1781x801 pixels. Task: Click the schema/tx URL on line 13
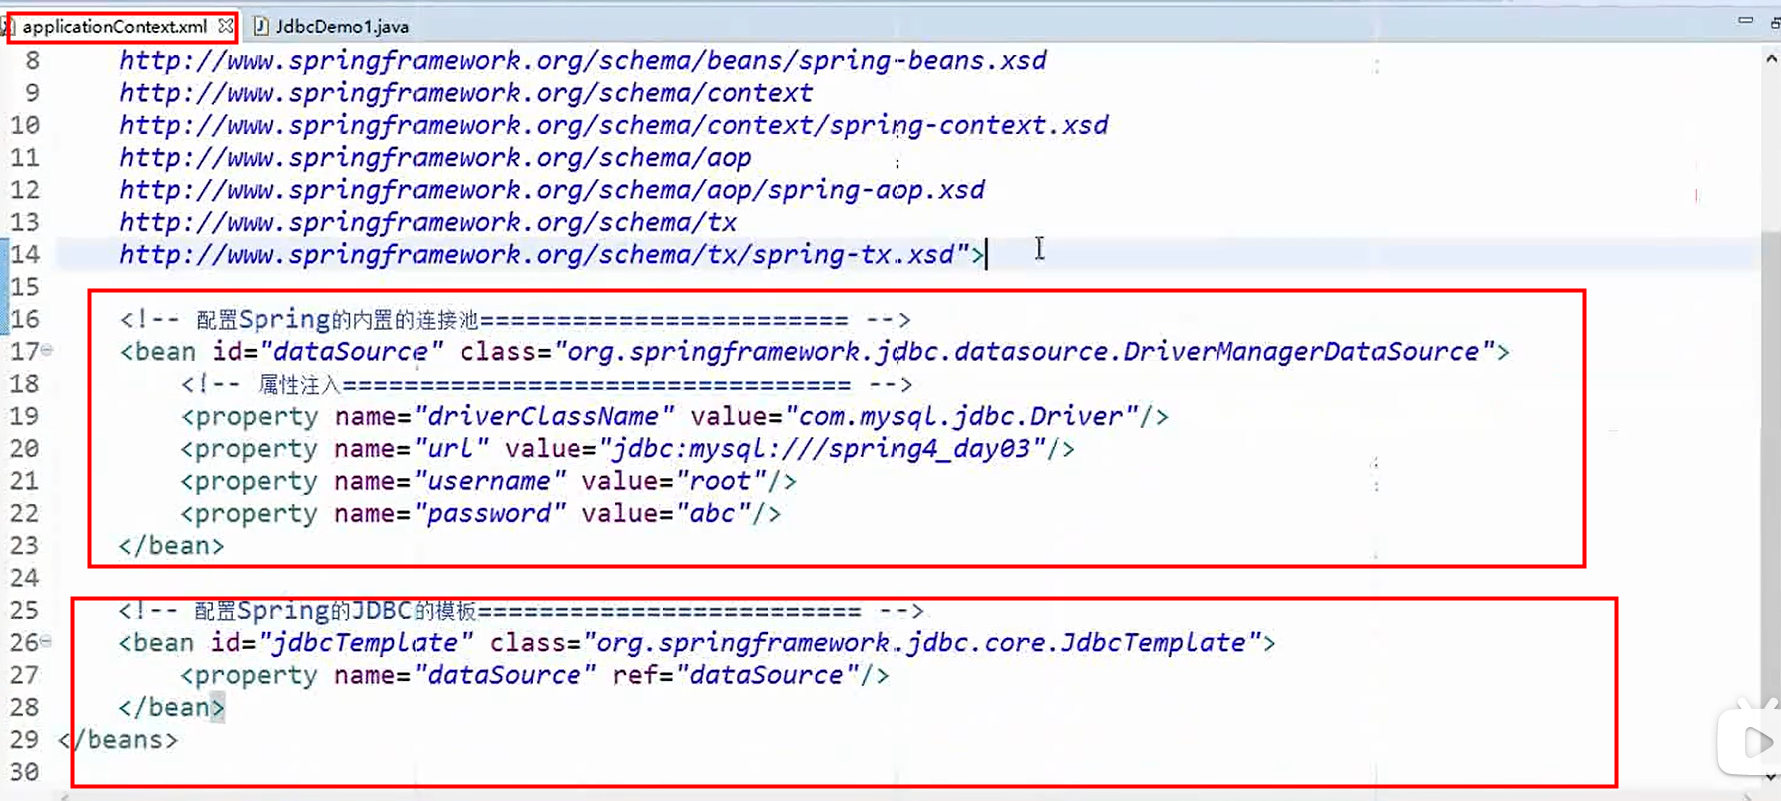pos(428,222)
